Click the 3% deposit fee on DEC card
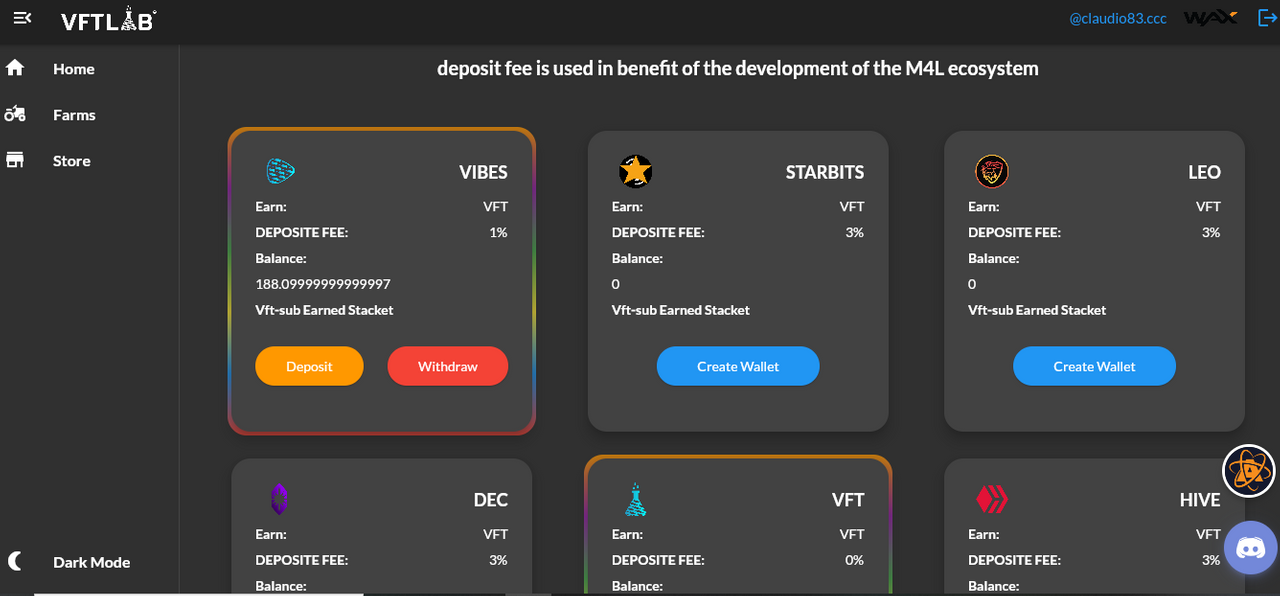The width and height of the screenshot is (1280, 596). [x=498, y=560]
